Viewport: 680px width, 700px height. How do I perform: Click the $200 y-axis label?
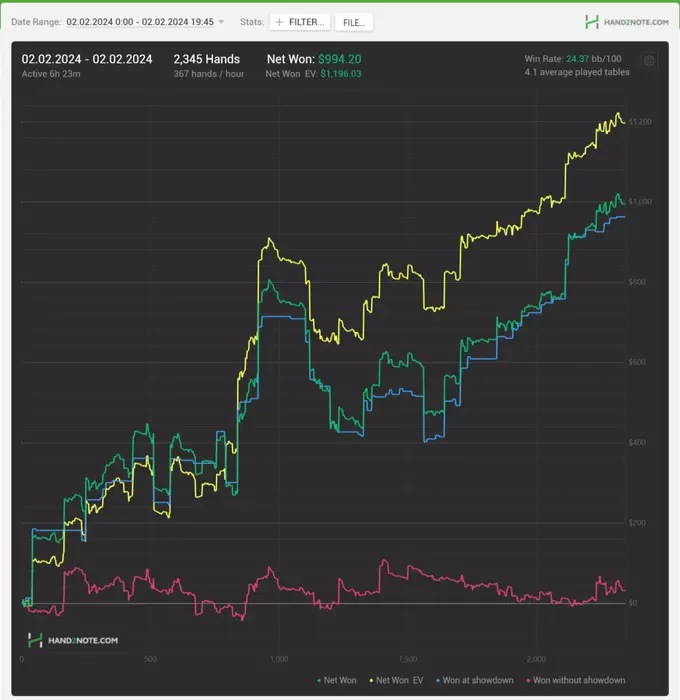click(x=637, y=523)
